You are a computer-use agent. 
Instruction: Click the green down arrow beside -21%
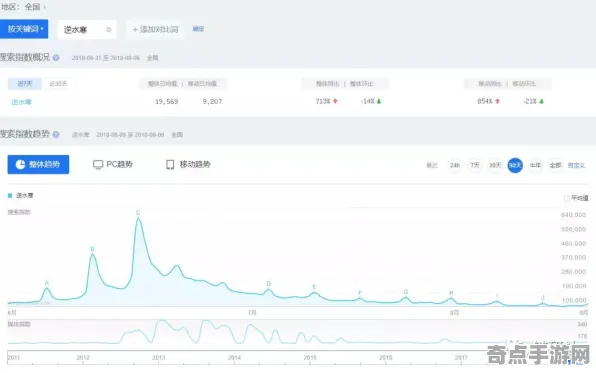tap(541, 102)
